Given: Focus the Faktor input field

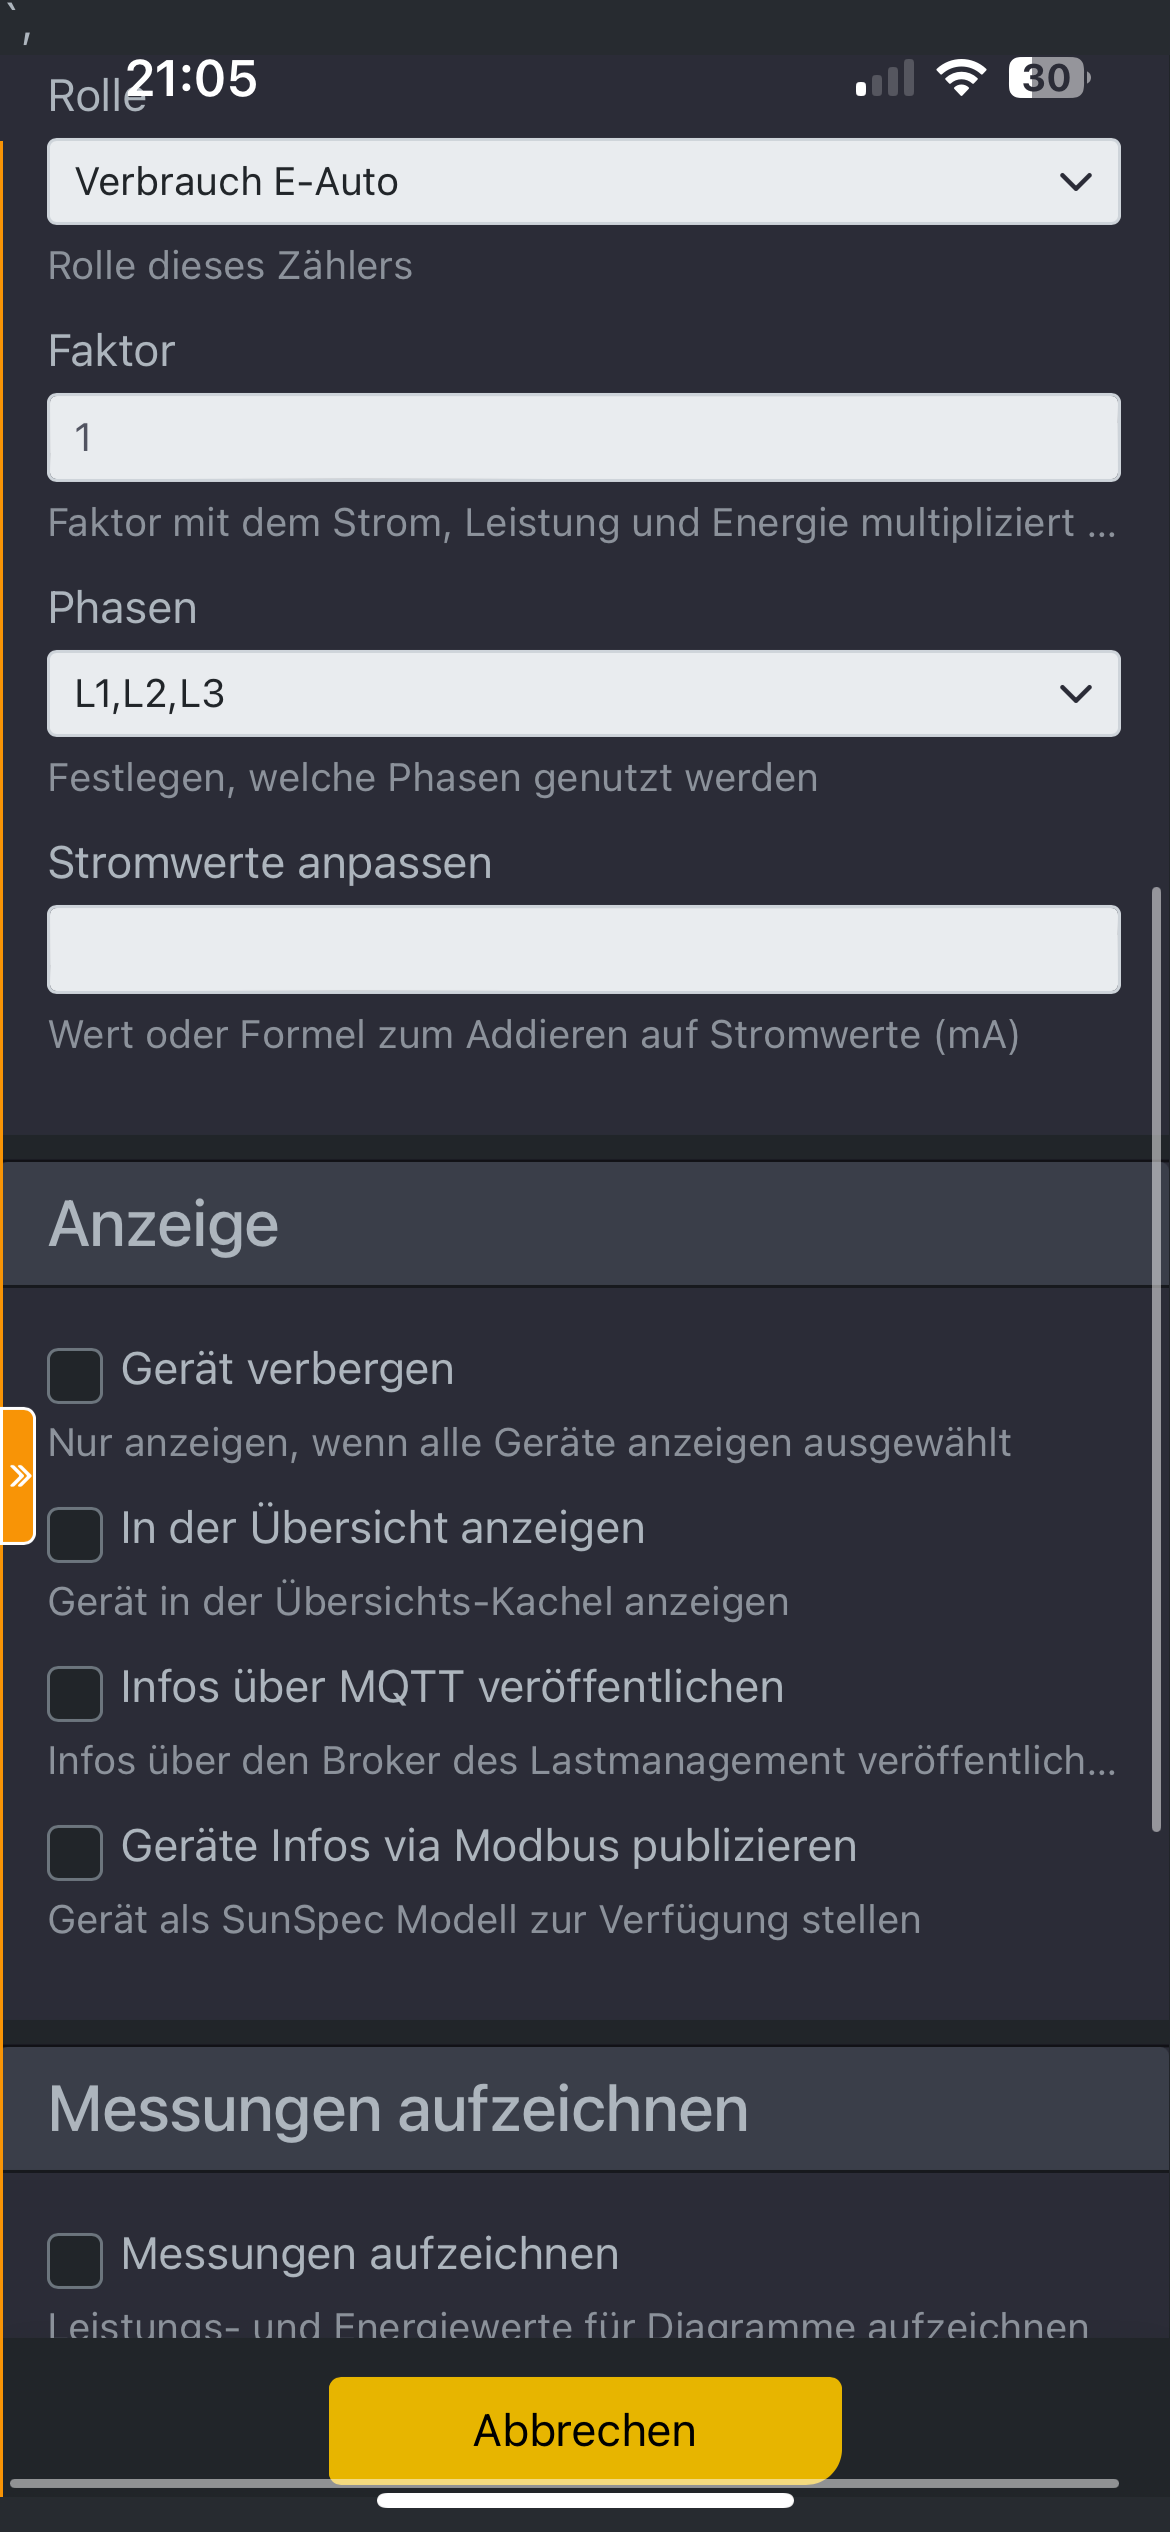Looking at the screenshot, I should pyautogui.click(x=584, y=437).
